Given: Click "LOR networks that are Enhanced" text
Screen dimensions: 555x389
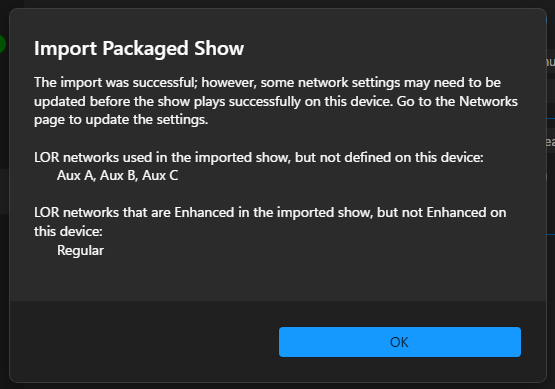Looking at the screenshot, I should (x=134, y=213).
